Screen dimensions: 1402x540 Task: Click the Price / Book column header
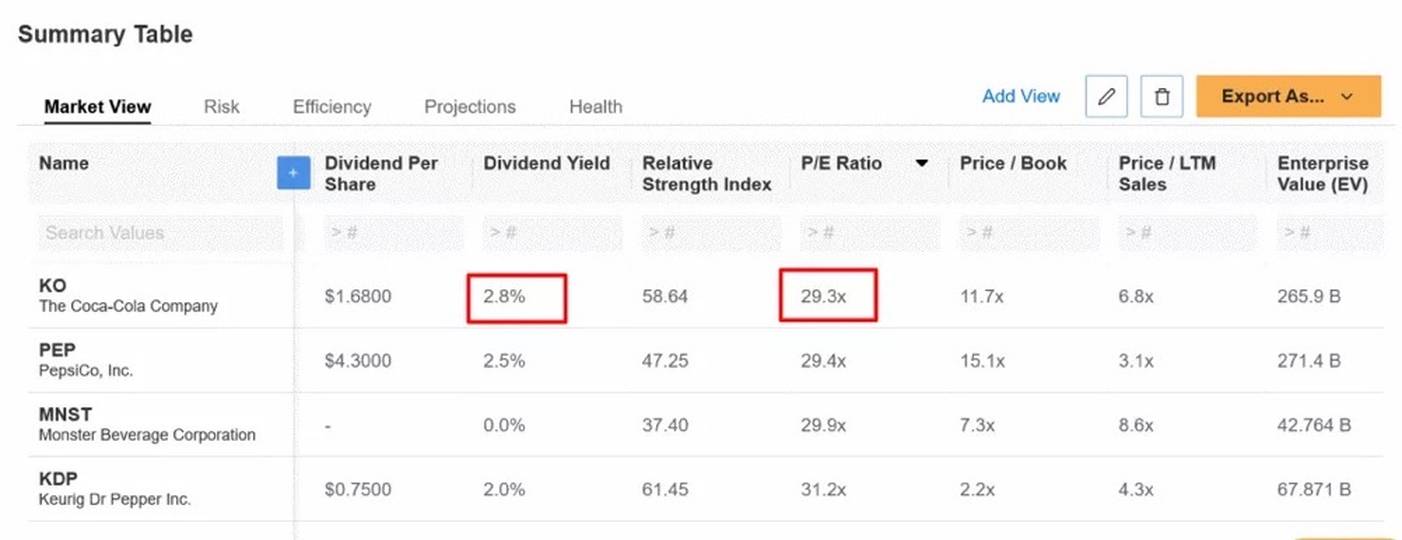tap(1013, 164)
